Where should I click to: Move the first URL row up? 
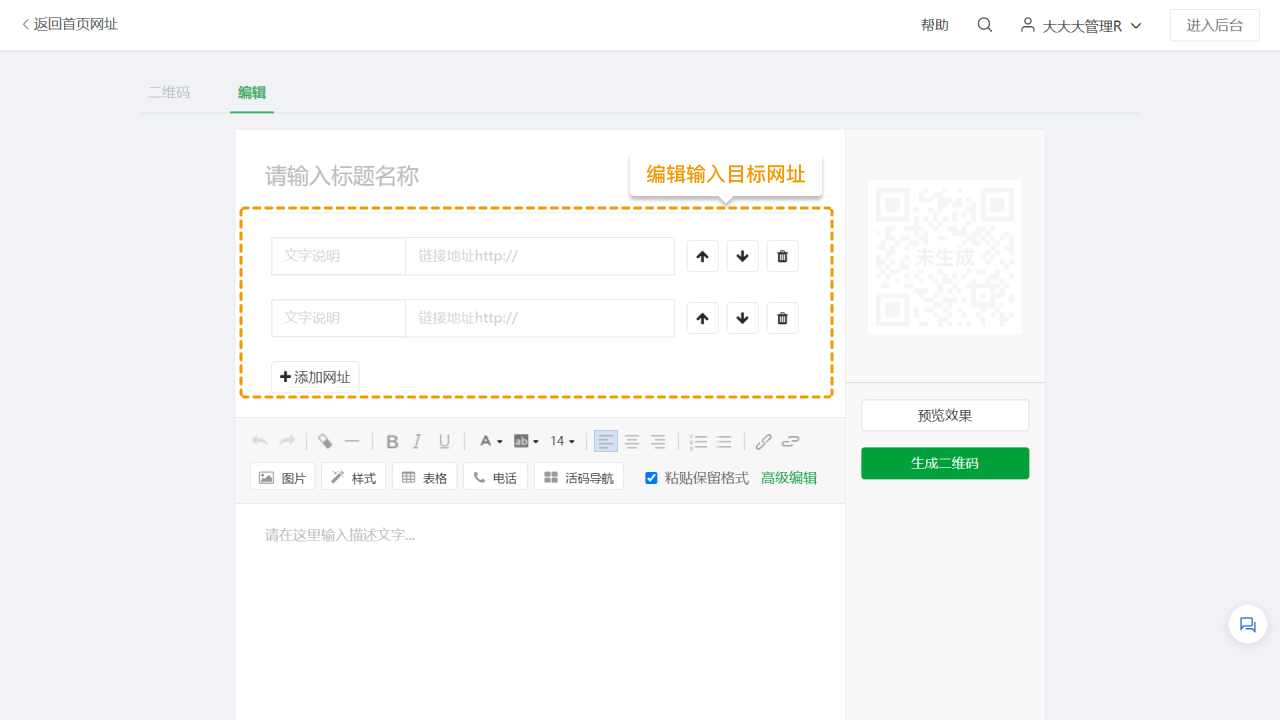click(702, 256)
